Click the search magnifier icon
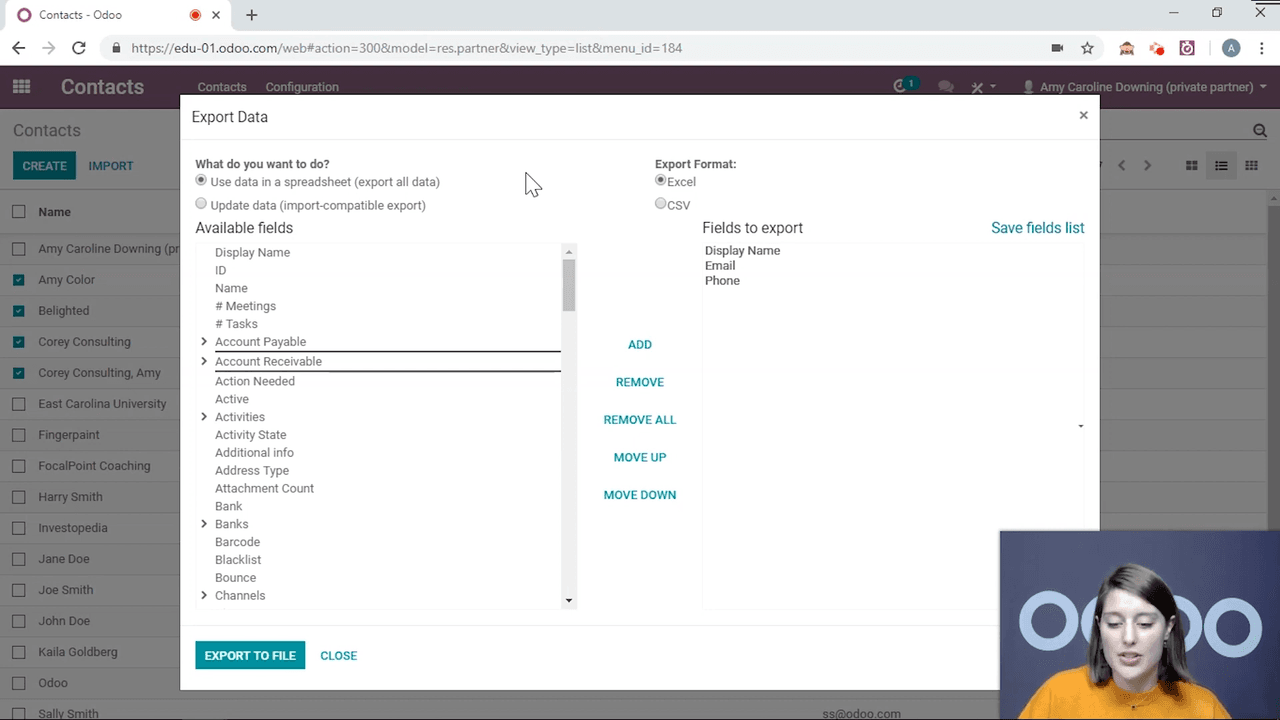Screen dimensions: 1280x720 1259,130
